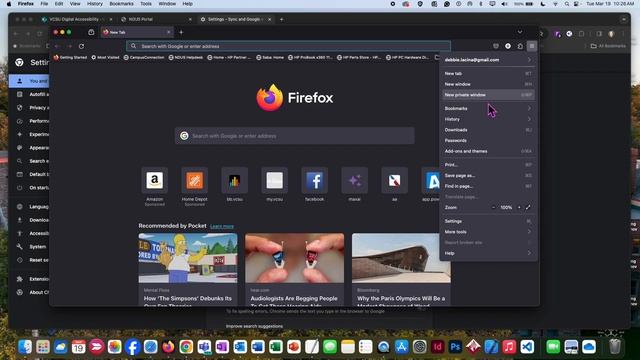Reload the page with the Firefox refresh icon
Viewport: 640px width, 360px height.
(x=81, y=46)
